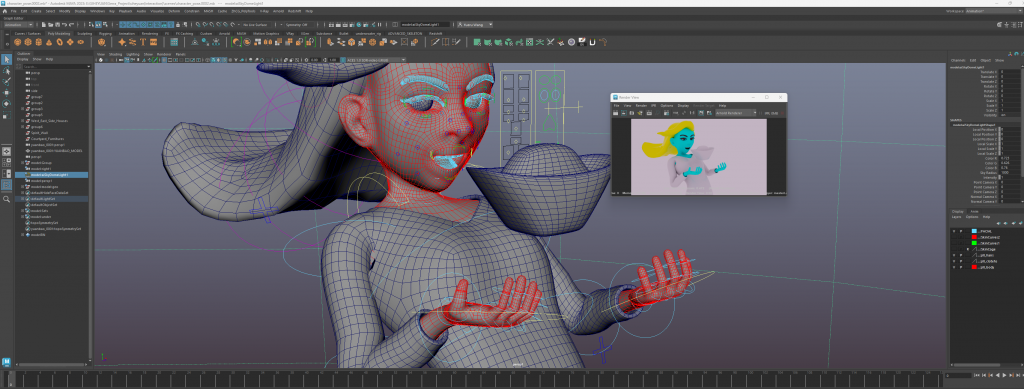Click the red color swatch of pit_body layer
The height and width of the screenshot is (389, 1024).
point(974,268)
